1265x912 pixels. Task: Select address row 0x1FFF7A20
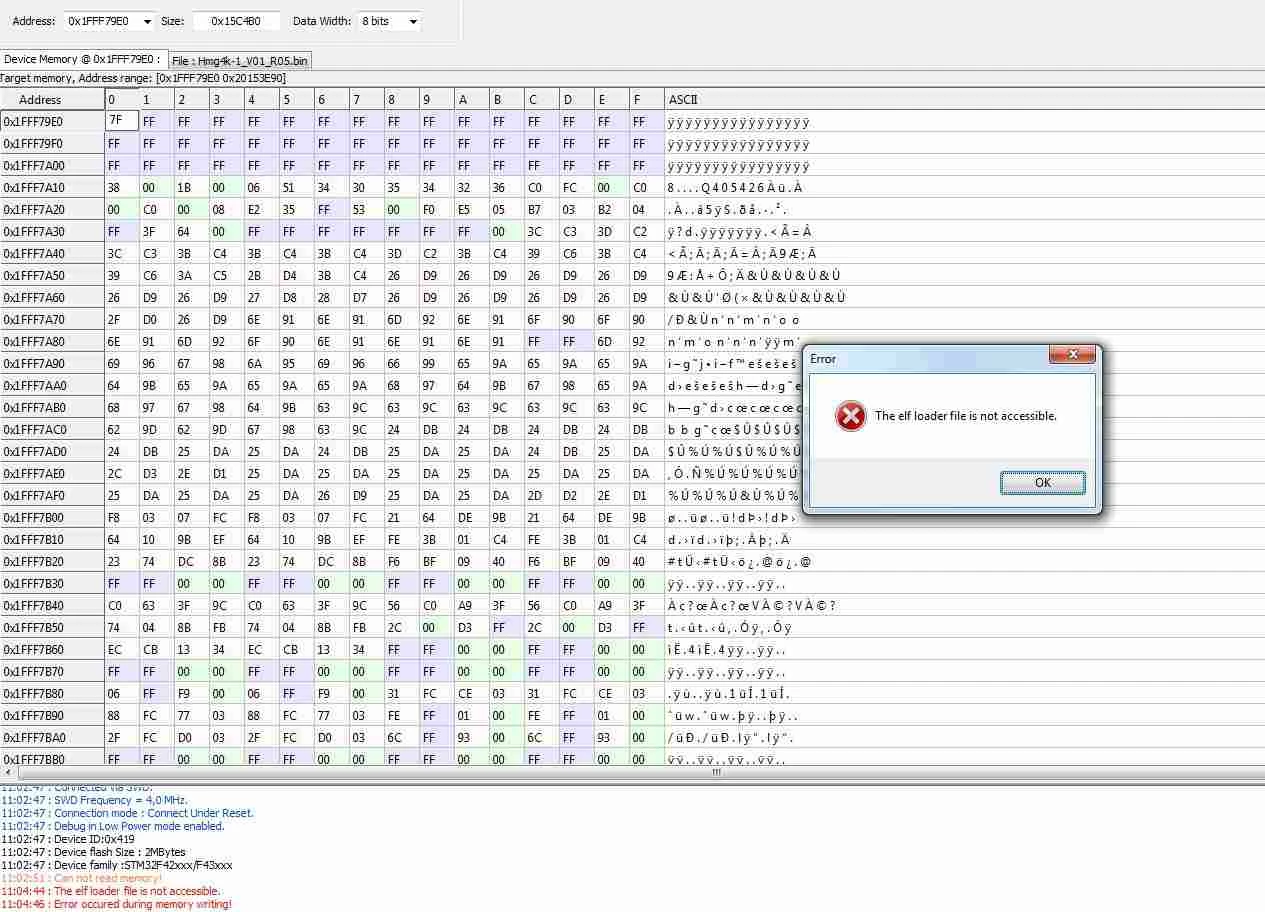[x=52, y=209]
